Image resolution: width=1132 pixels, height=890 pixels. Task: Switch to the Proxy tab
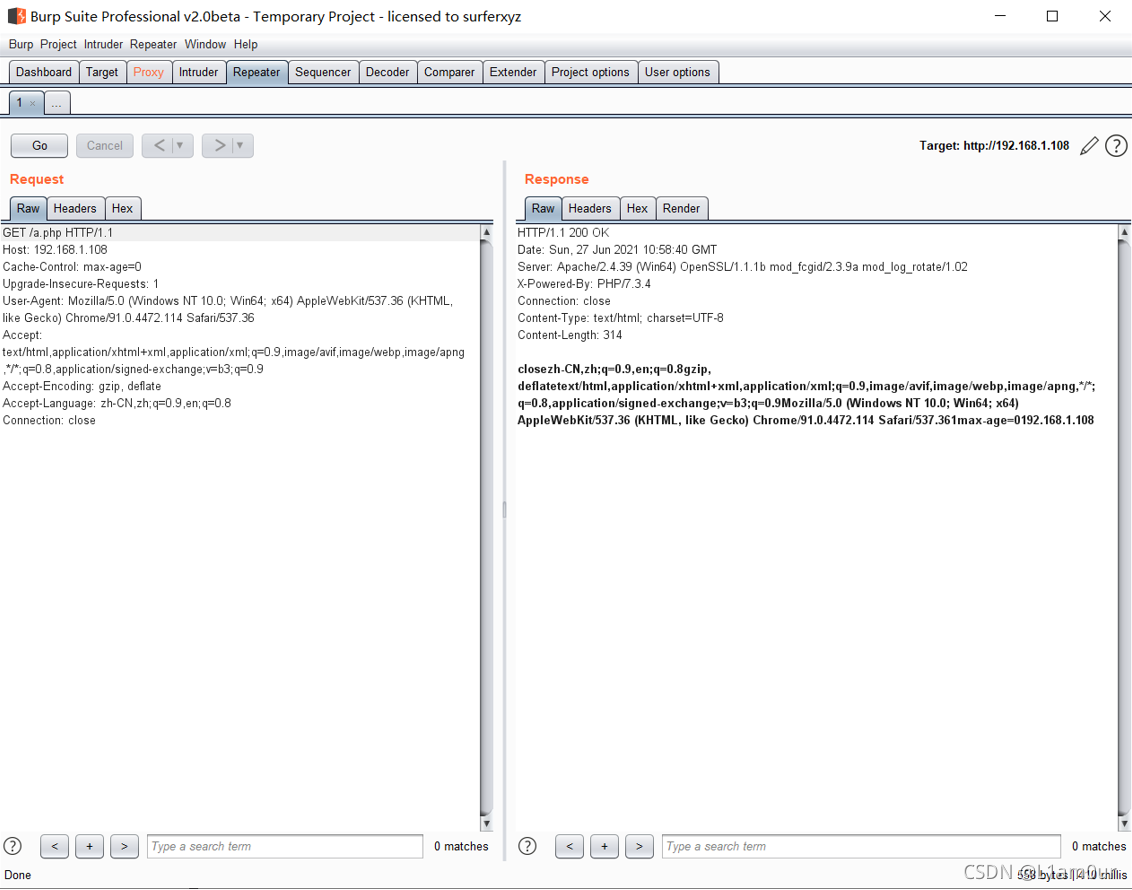(x=148, y=72)
